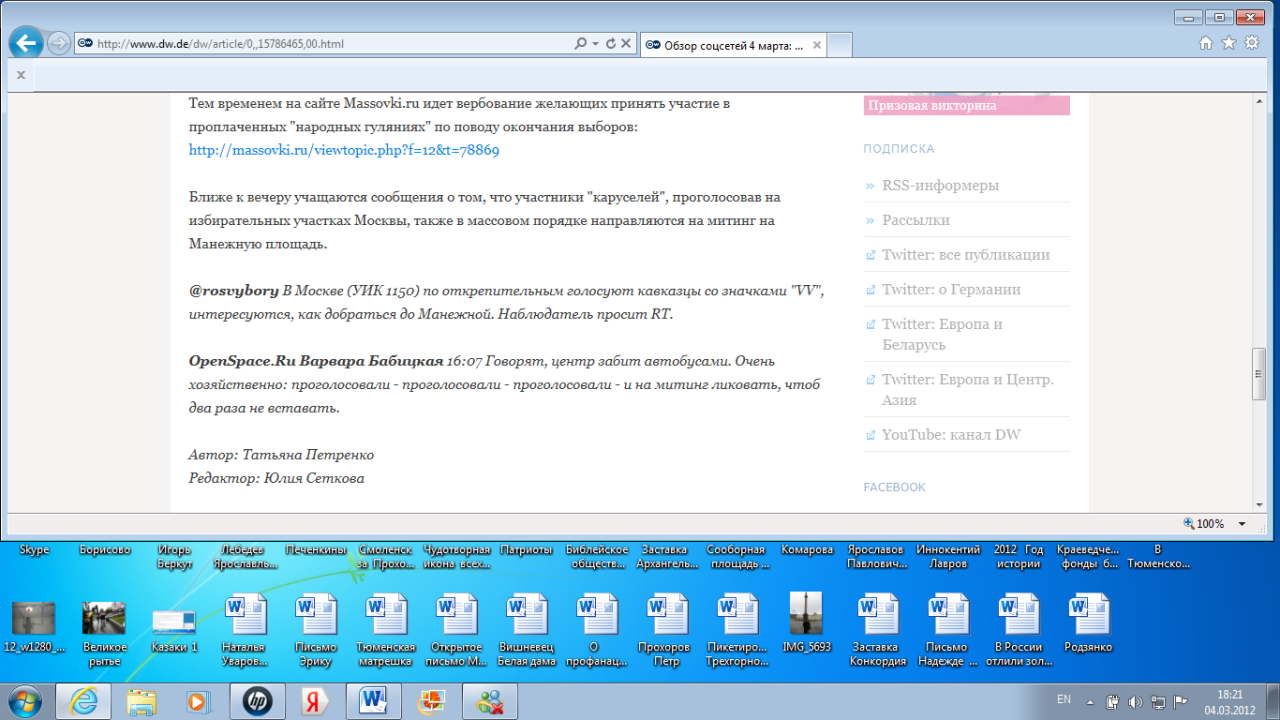Open the volume speaker tray icon
The image size is (1280, 720).
coord(1135,701)
